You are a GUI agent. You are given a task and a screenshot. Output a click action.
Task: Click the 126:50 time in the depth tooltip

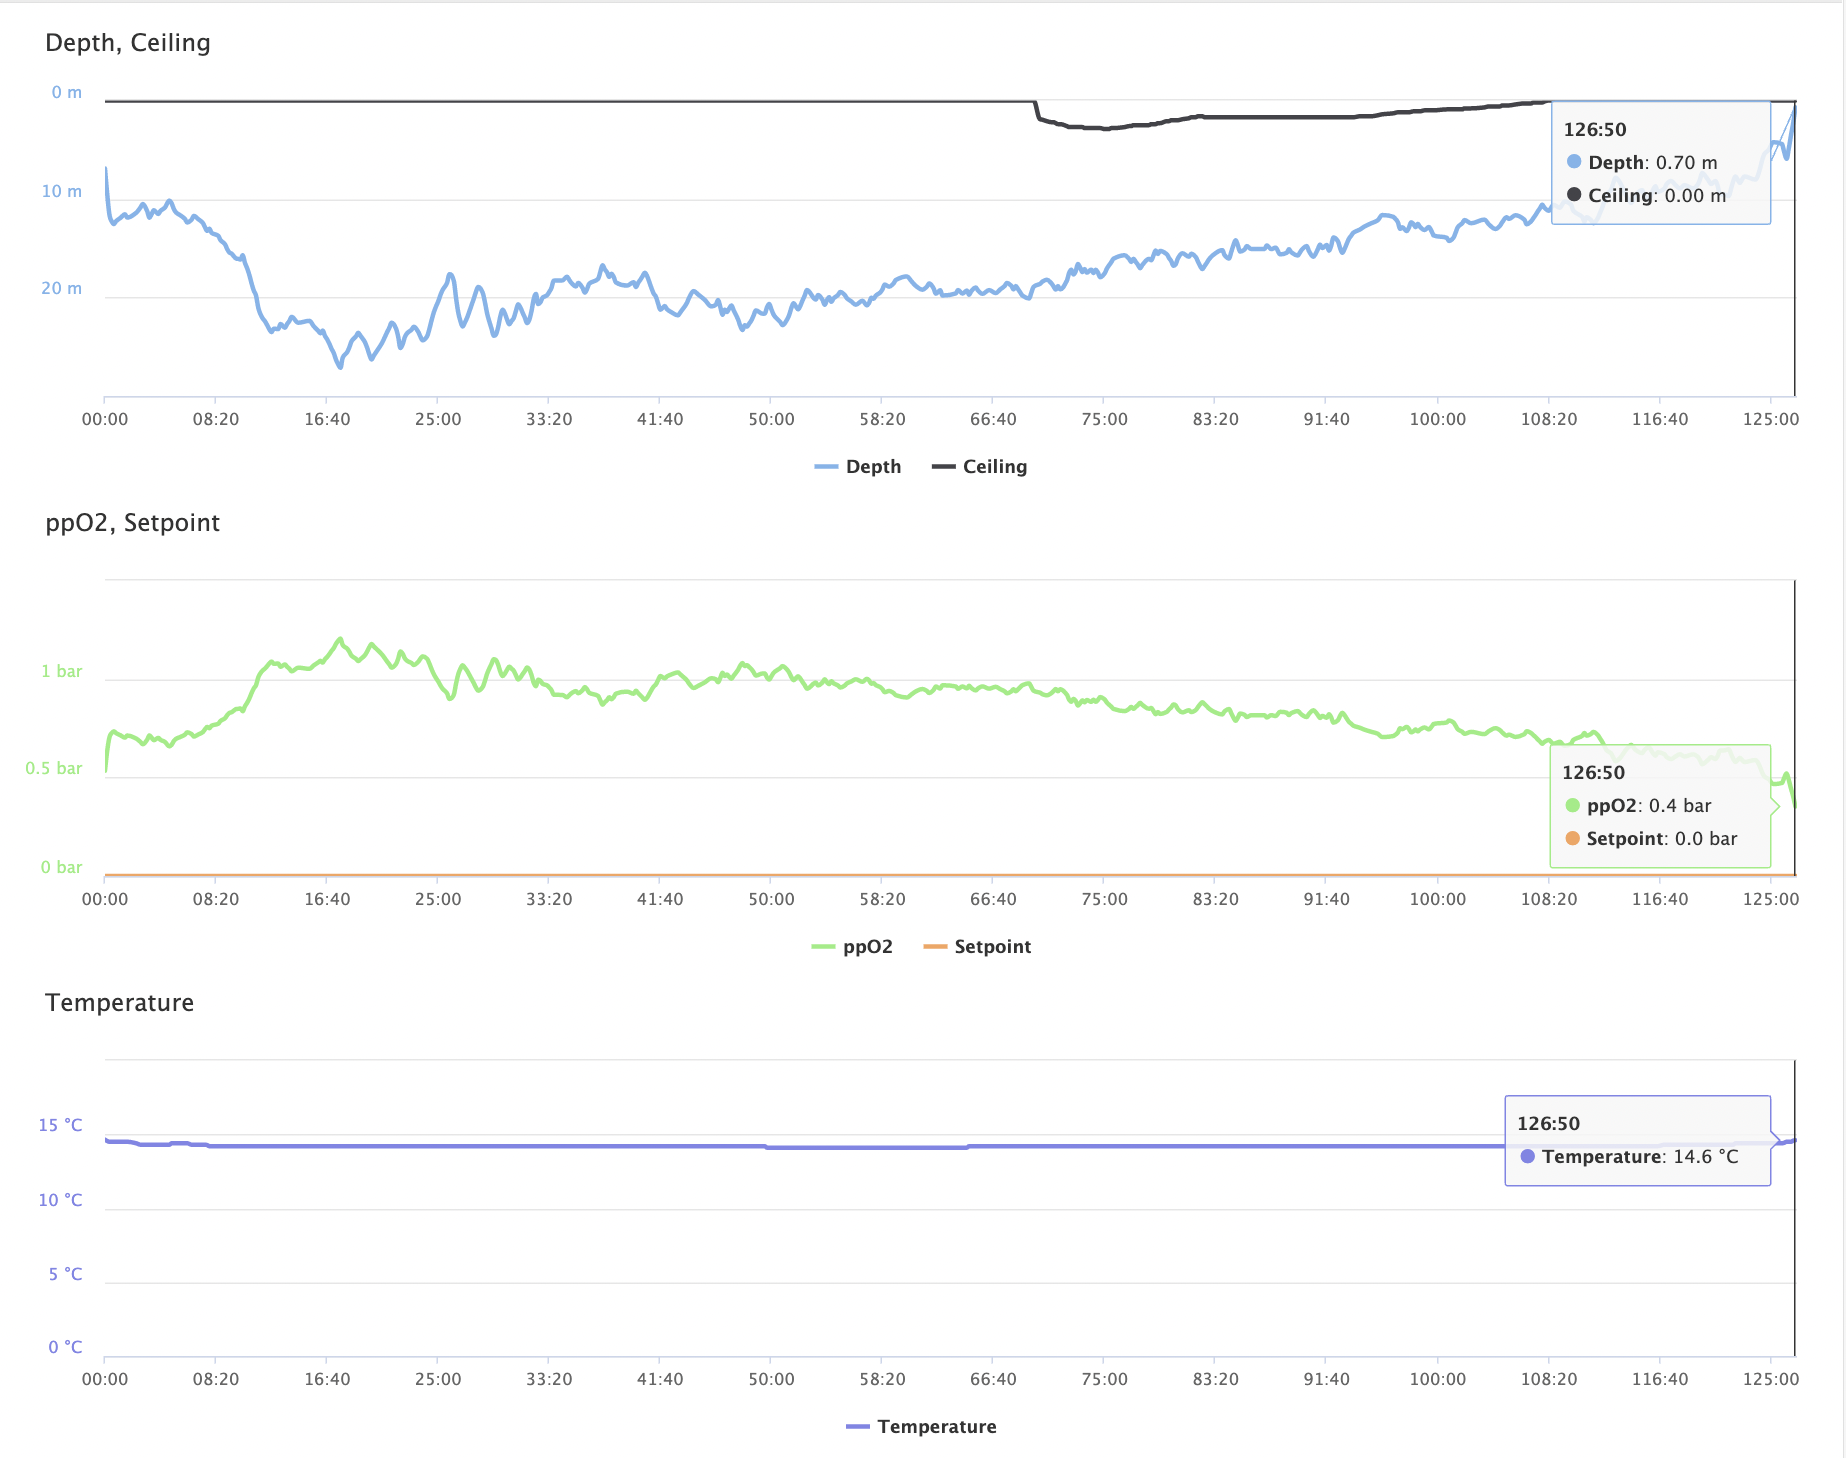click(1595, 129)
